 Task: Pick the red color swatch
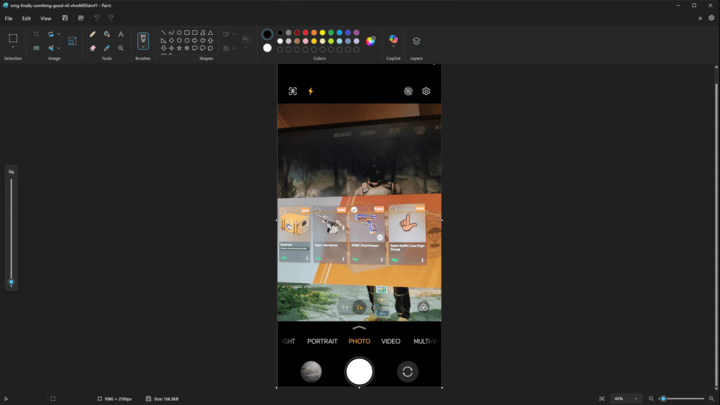(305, 33)
